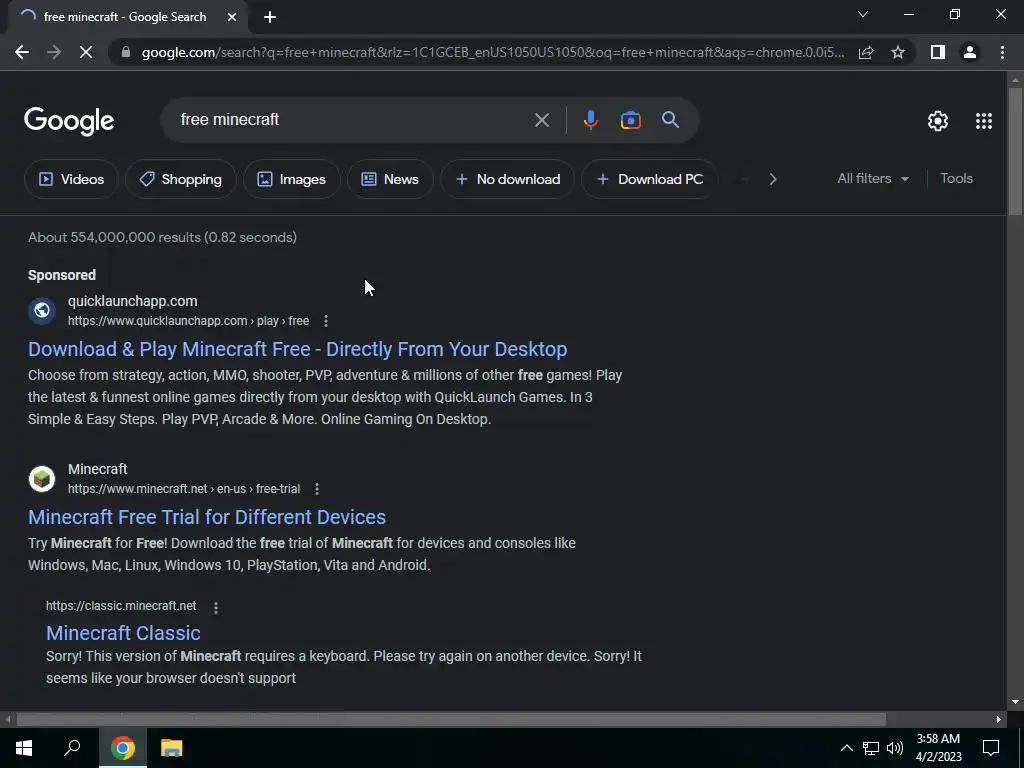Open the Google apps grid
1024x768 pixels.
(984, 121)
